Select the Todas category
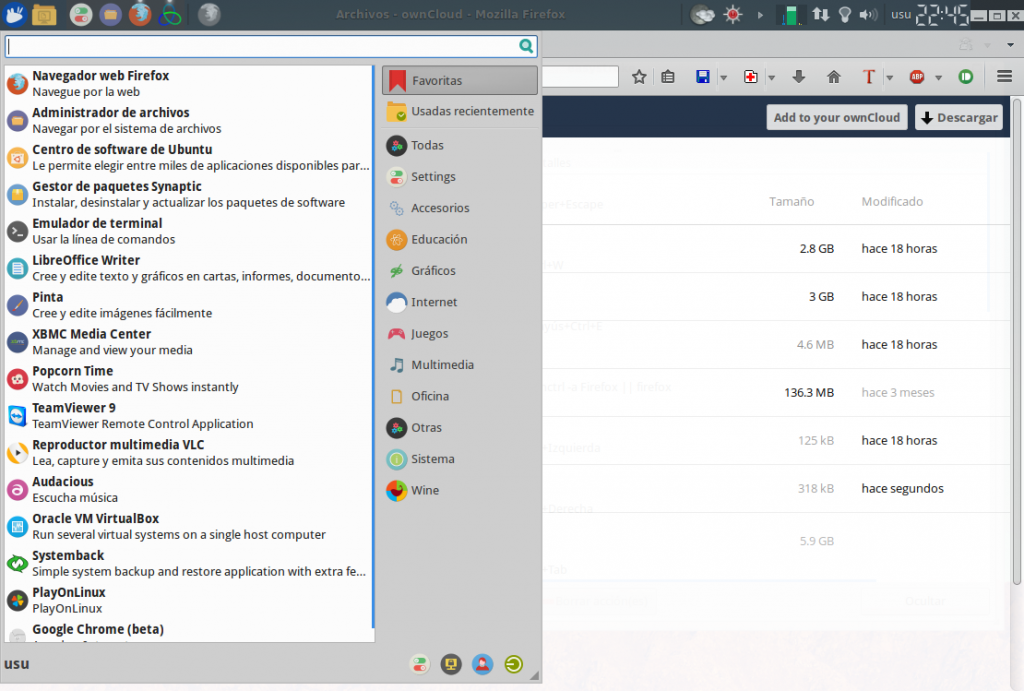The image size is (1024, 691). click(460, 145)
